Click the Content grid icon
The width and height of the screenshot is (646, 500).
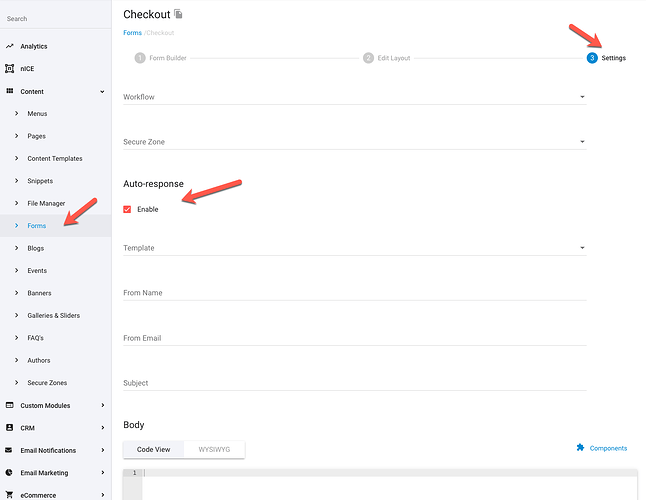click(x=9, y=91)
